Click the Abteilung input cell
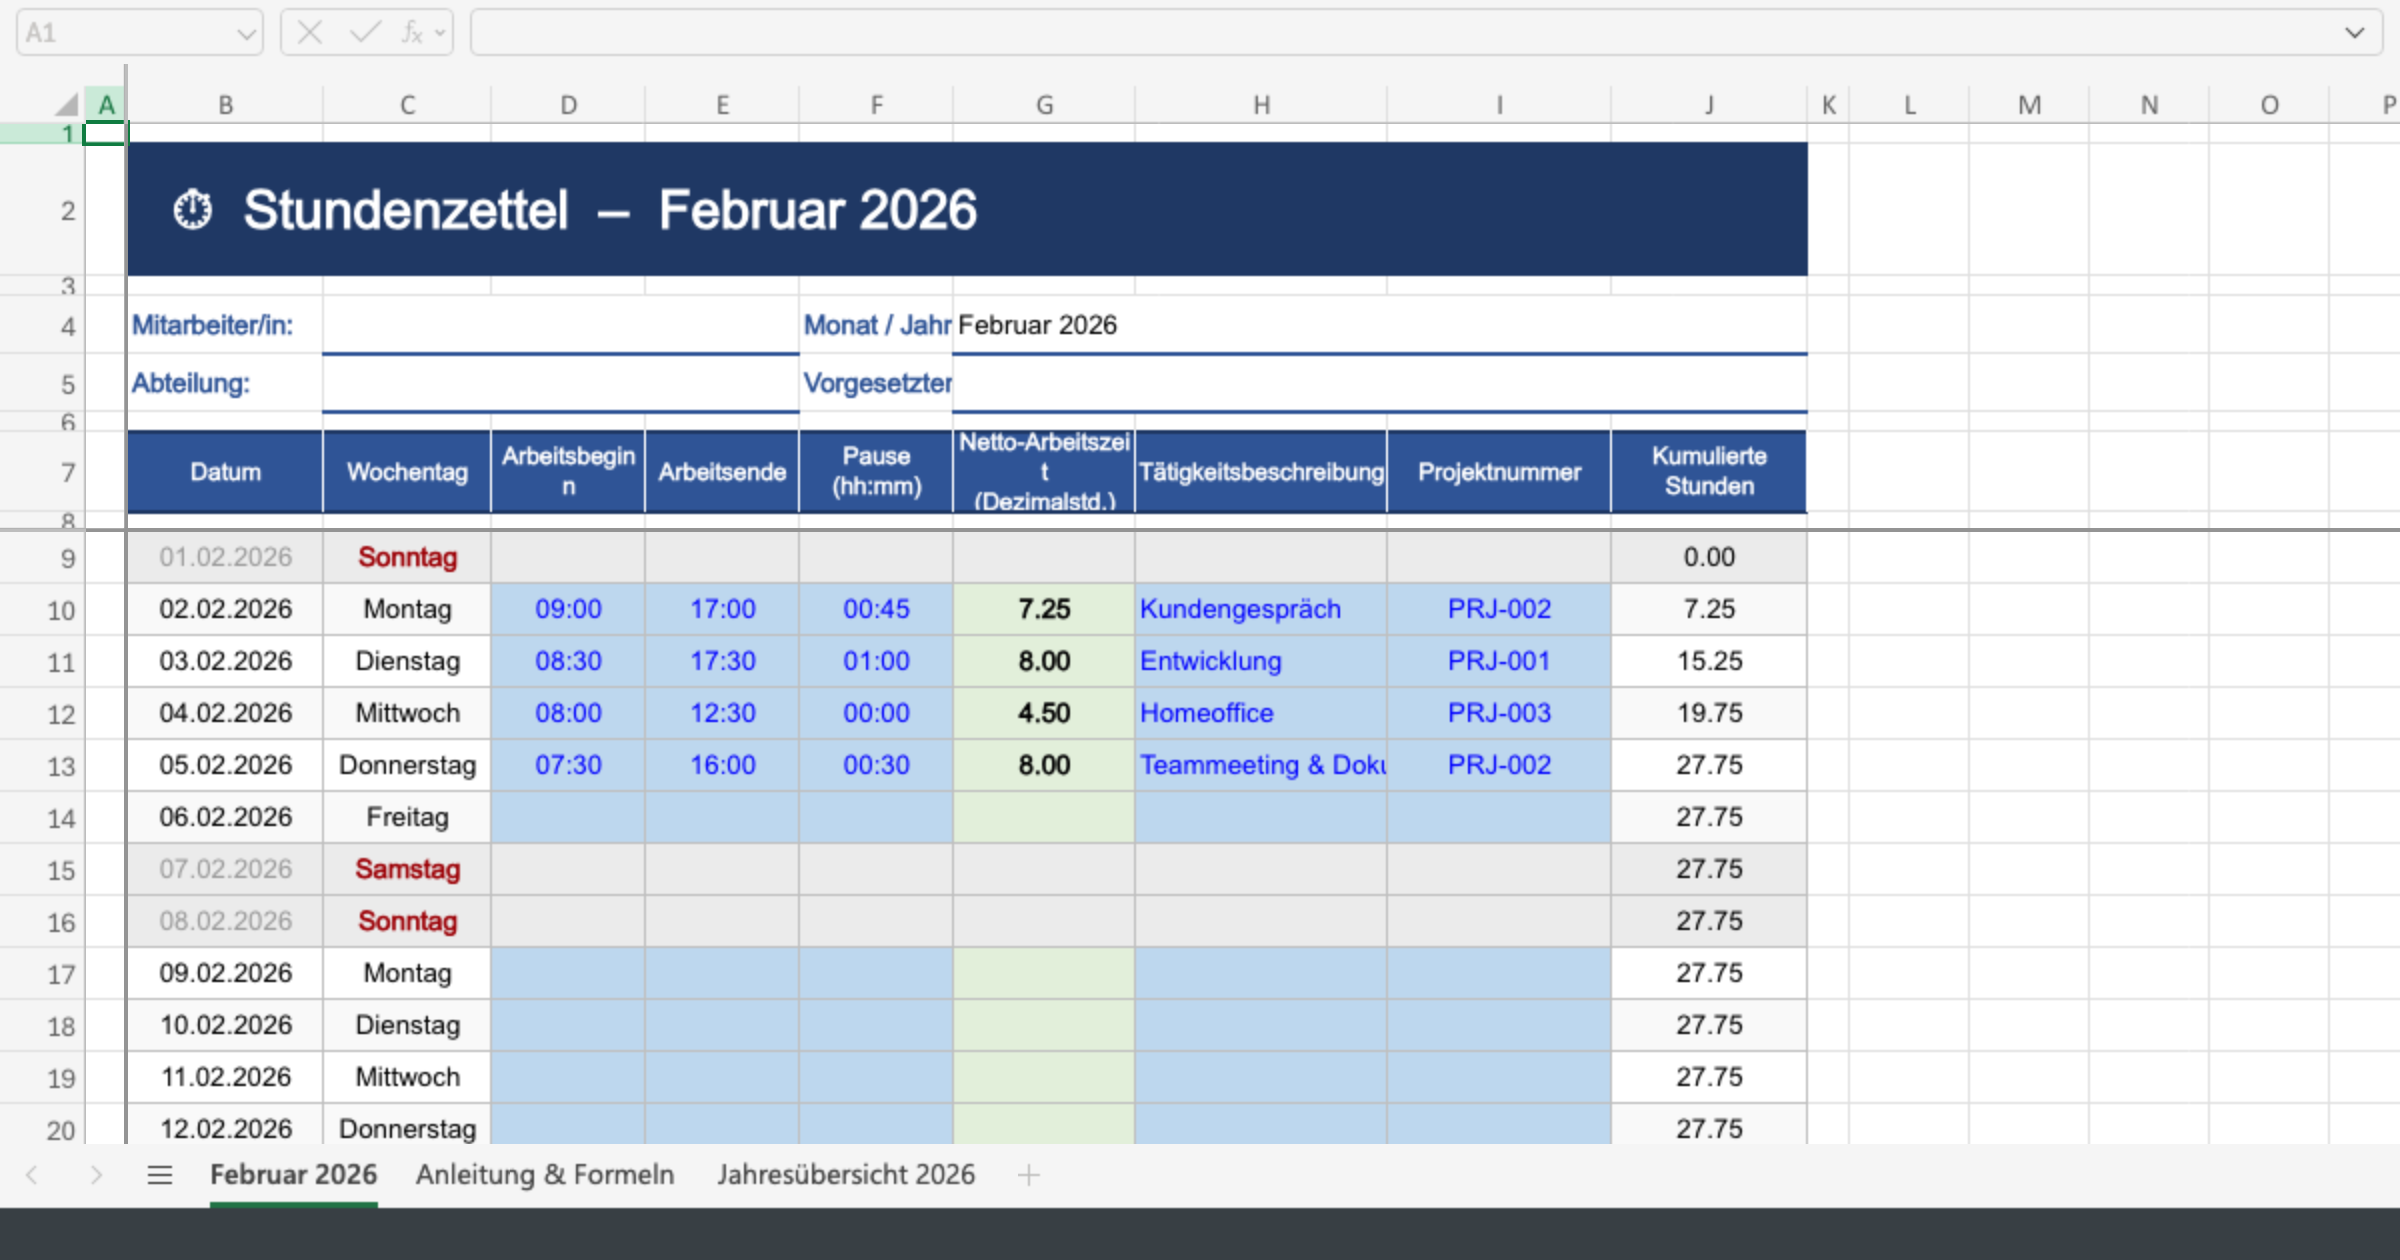 560,383
